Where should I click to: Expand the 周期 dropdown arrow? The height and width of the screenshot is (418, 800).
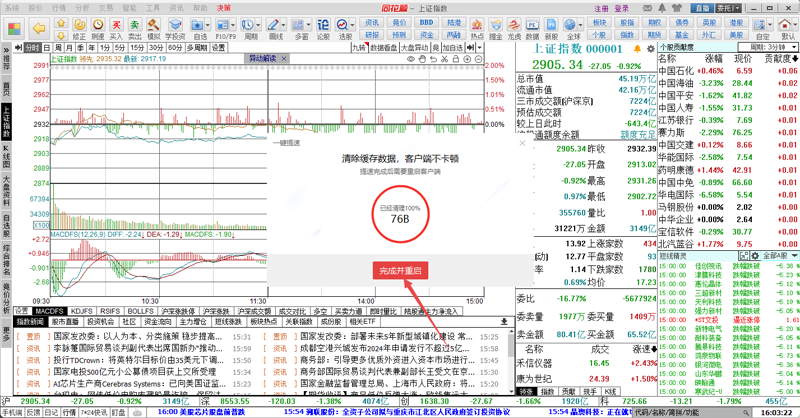pyautogui.click(x=258, y=24)
